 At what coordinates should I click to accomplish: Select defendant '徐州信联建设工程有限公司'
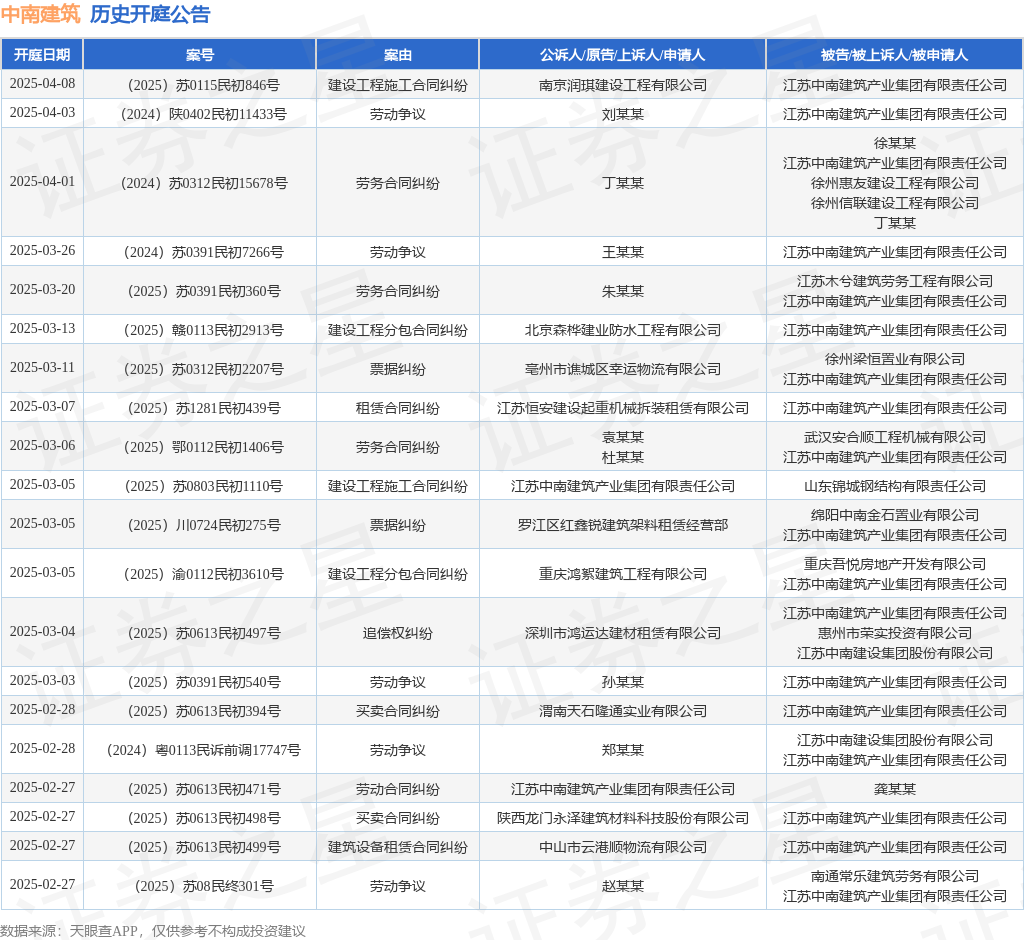(x=895, y=203)
